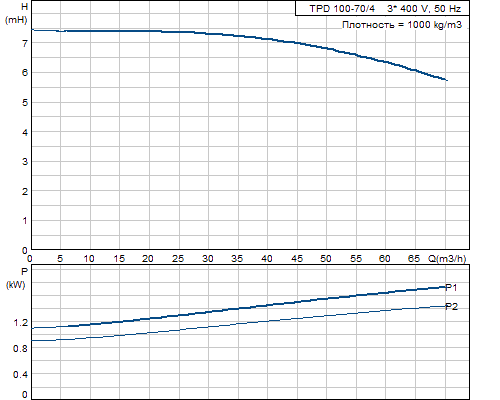Click the 10 tick on flow axis

point(89,259)
